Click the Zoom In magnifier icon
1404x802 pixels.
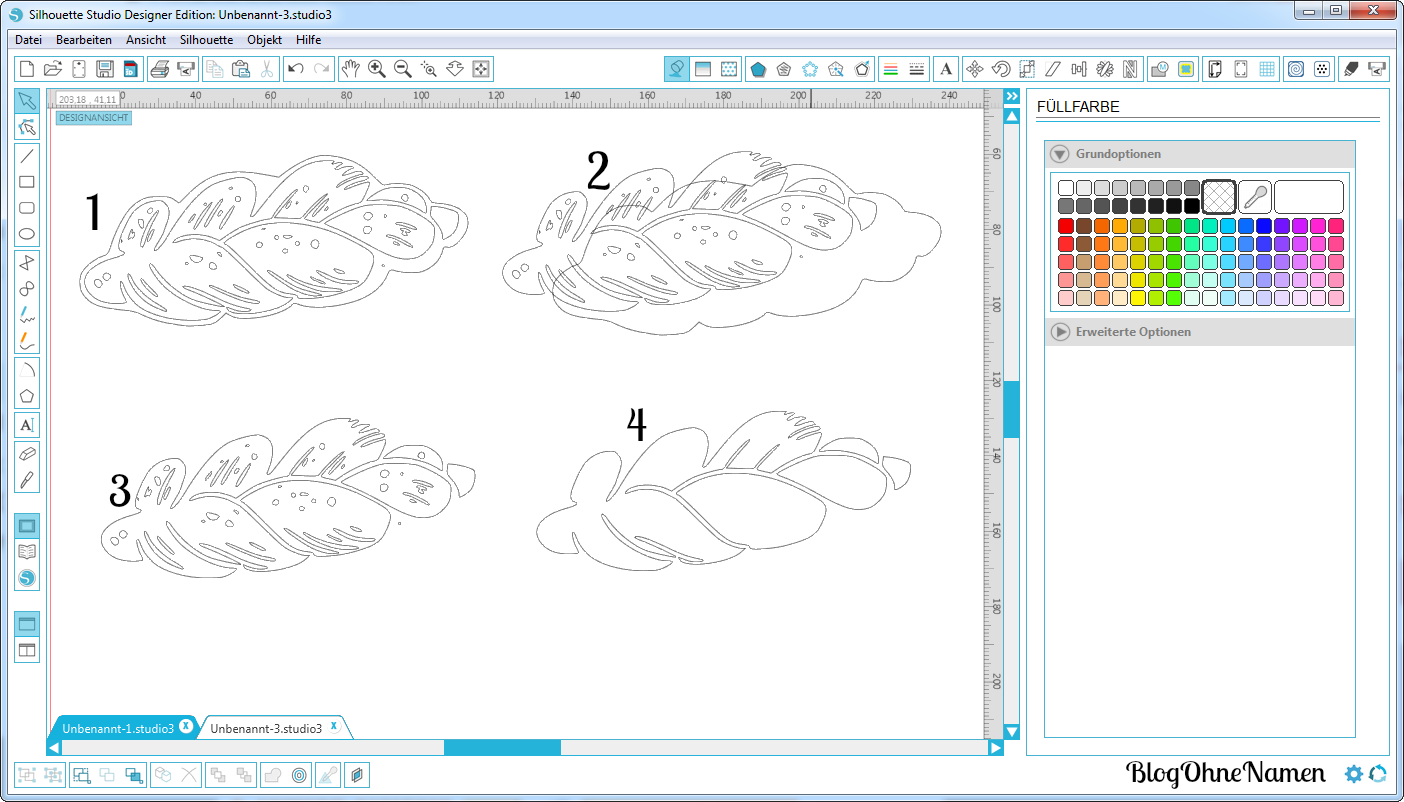point(377,69)
